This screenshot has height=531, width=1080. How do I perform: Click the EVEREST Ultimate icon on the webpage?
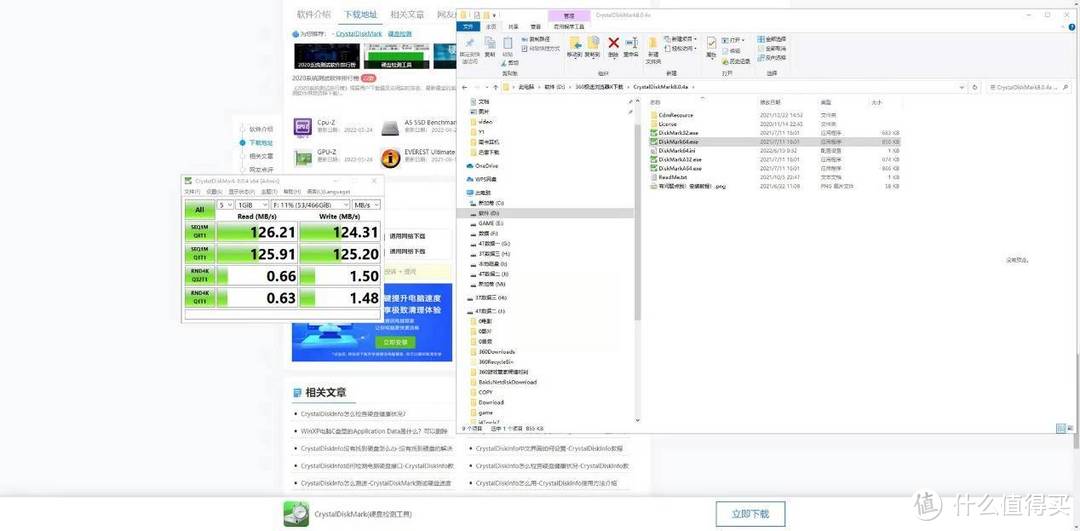391,158
